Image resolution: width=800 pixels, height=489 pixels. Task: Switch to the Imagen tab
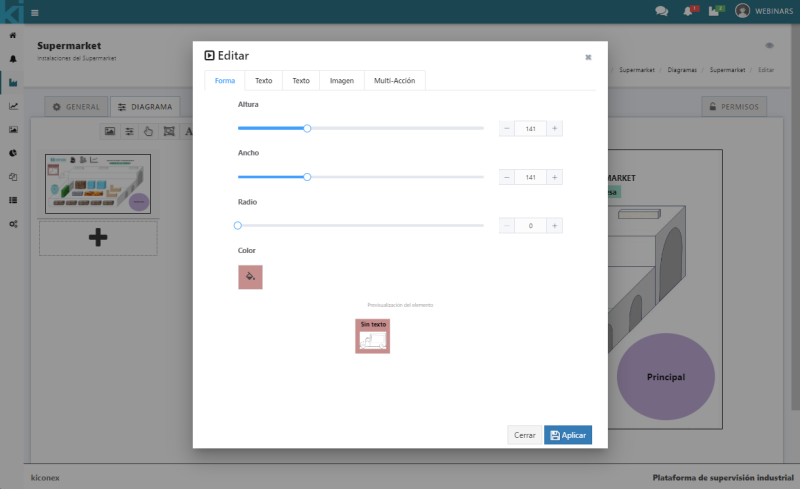click(x=342, y=80)
